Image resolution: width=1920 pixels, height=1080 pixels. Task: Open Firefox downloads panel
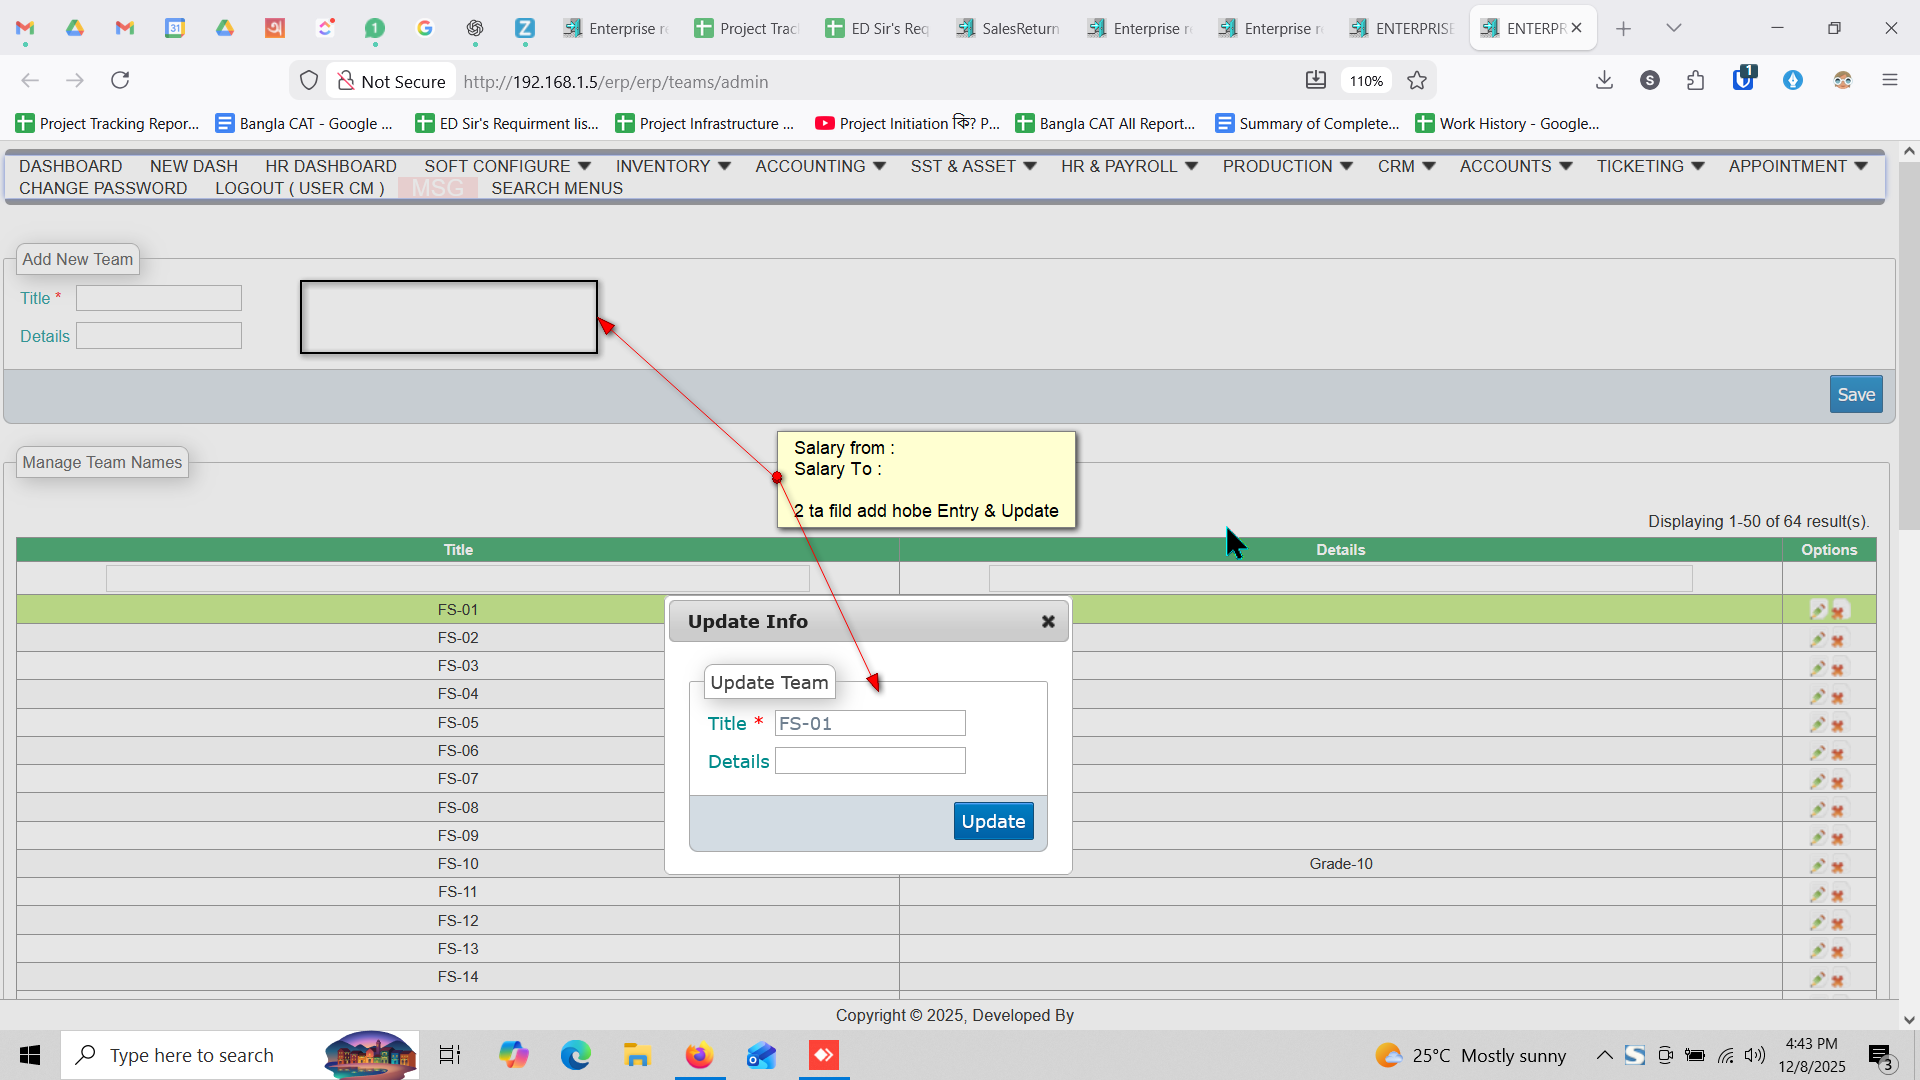tap(1604, 81)
